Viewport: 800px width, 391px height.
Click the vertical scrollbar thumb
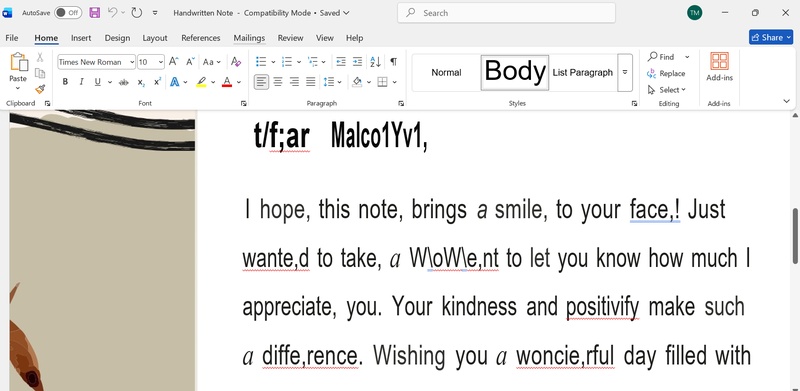click(x=795, y=236)
